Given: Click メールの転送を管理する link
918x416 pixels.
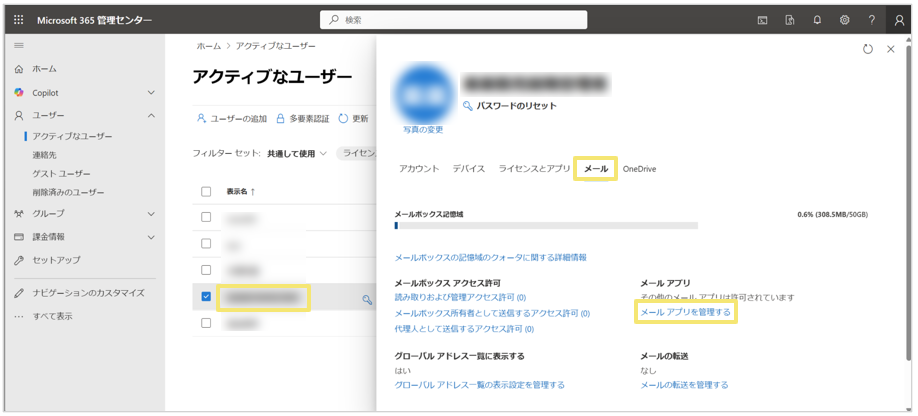Looking at the screenshot, I should point(684,385).
